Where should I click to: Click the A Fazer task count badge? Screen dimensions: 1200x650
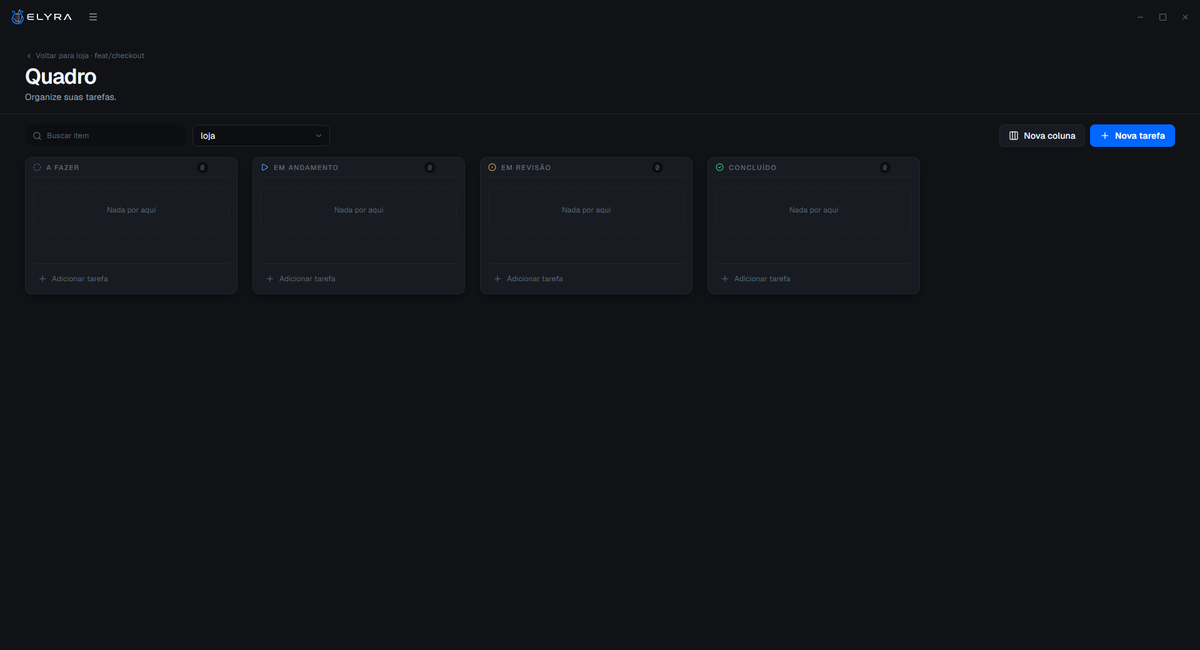point(202,168)
